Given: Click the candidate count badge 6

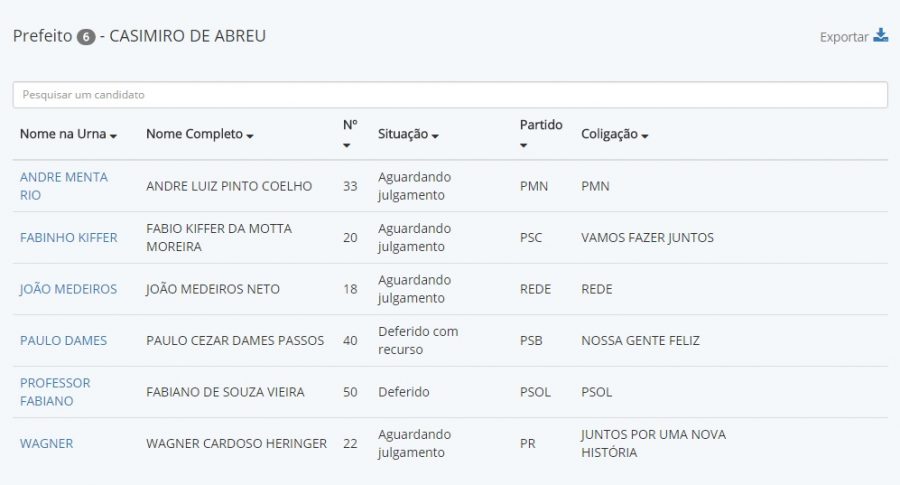Looking at the screenshot, I should point(86,37).
